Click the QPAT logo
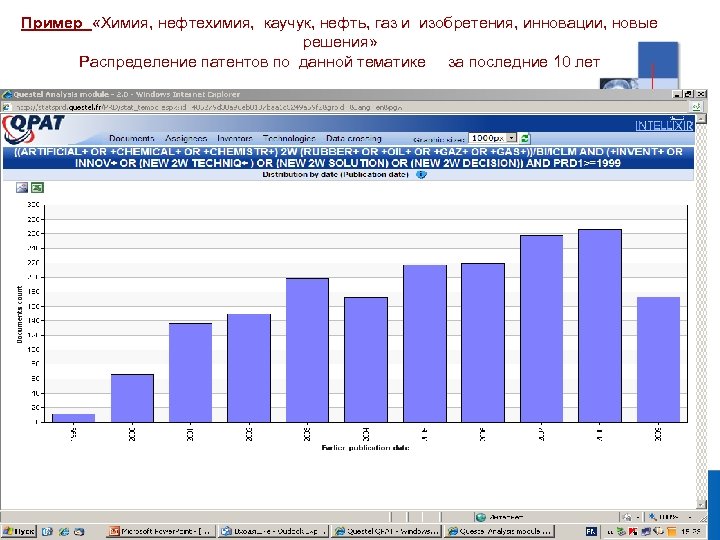This screenshot has width=720, height=540. coord(33,129)
